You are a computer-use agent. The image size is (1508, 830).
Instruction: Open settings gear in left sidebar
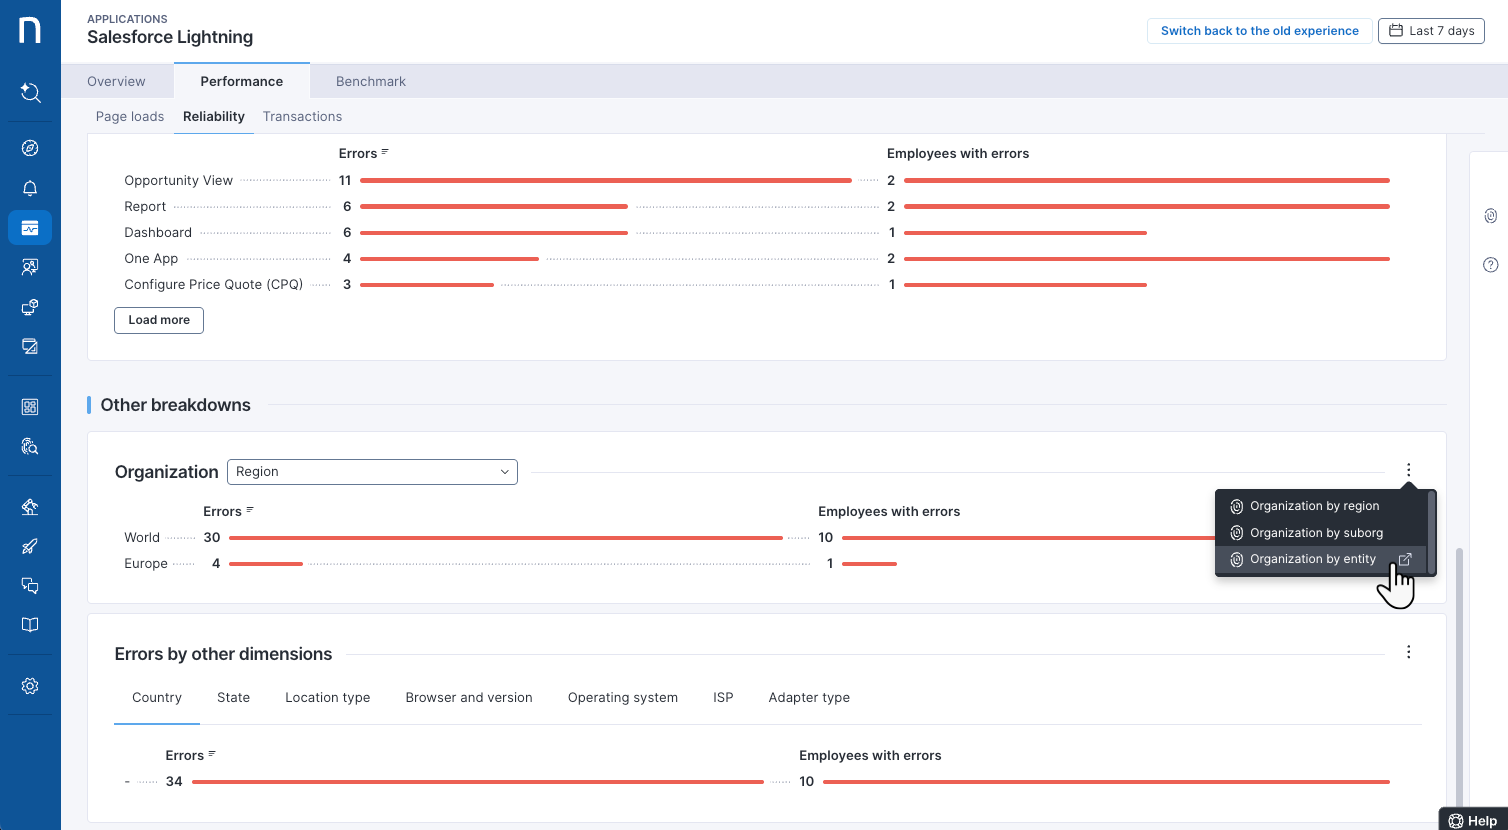(x=30, y=686)
